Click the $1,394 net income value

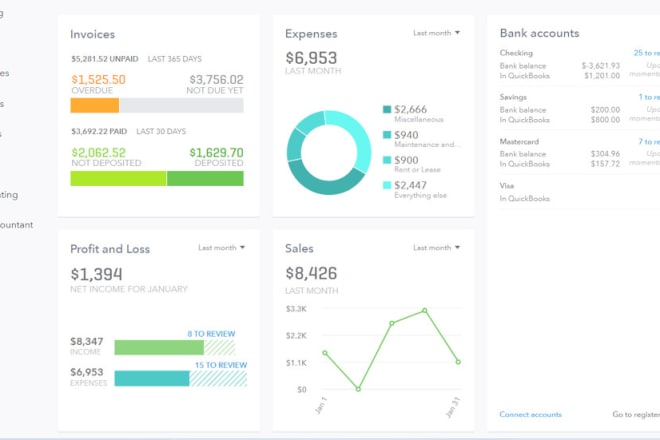click(96, 274)
